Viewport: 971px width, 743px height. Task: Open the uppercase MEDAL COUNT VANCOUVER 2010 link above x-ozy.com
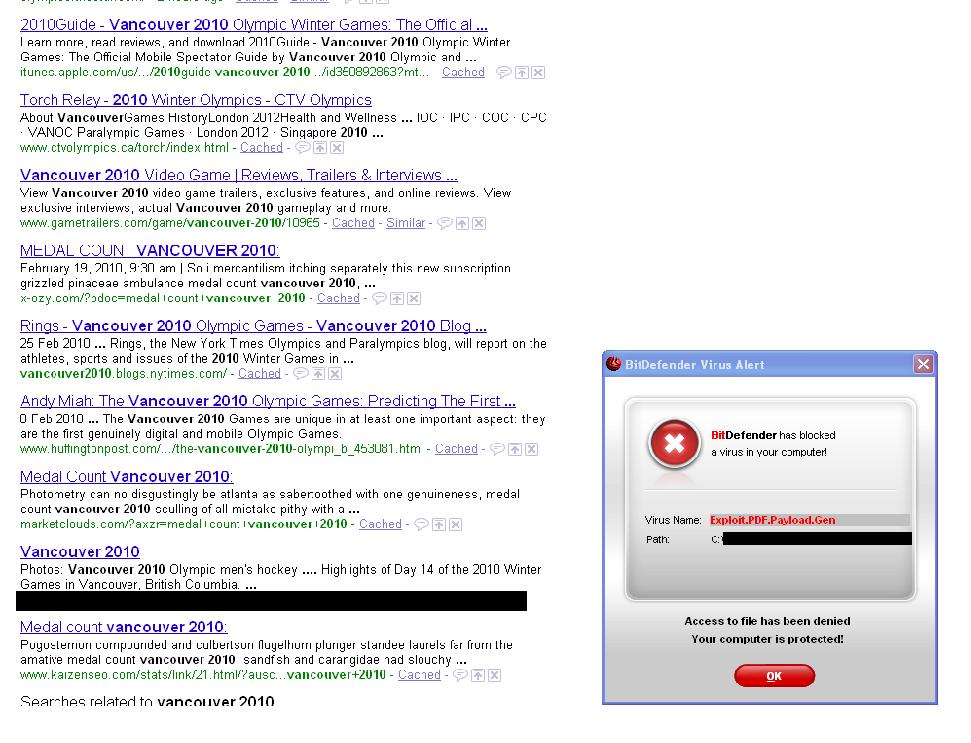pos(150,250)
